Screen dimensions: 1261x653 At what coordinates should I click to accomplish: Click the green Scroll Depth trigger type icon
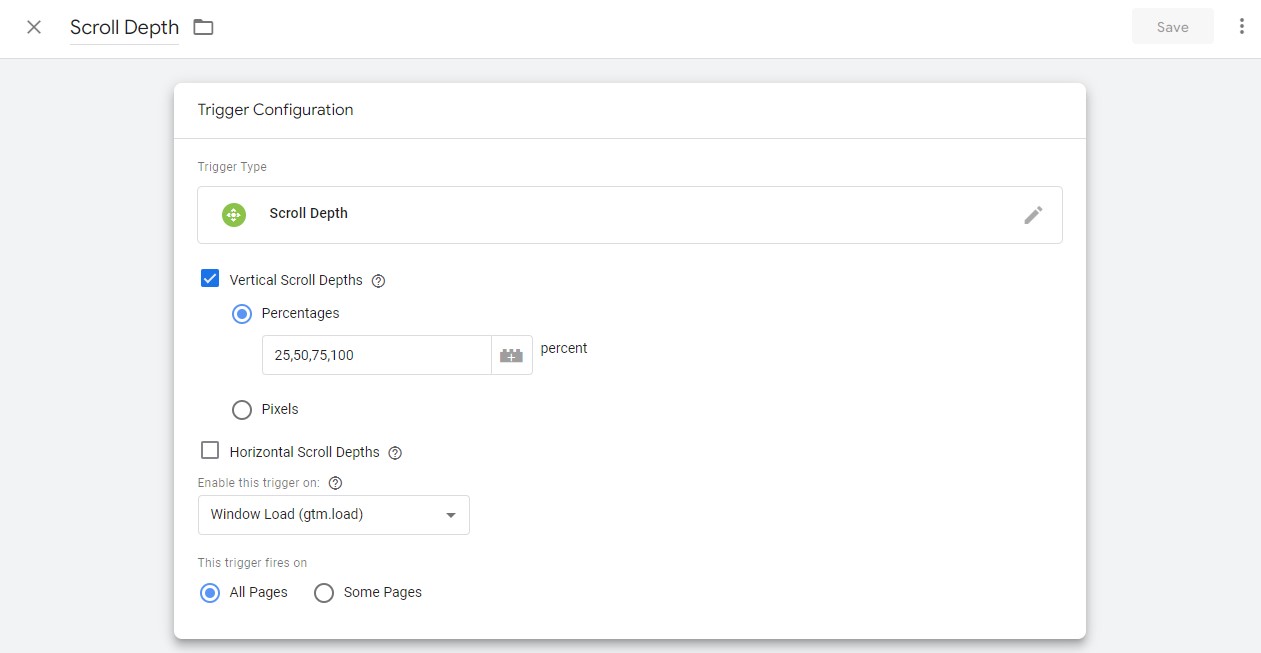click(x=233, y=214)
